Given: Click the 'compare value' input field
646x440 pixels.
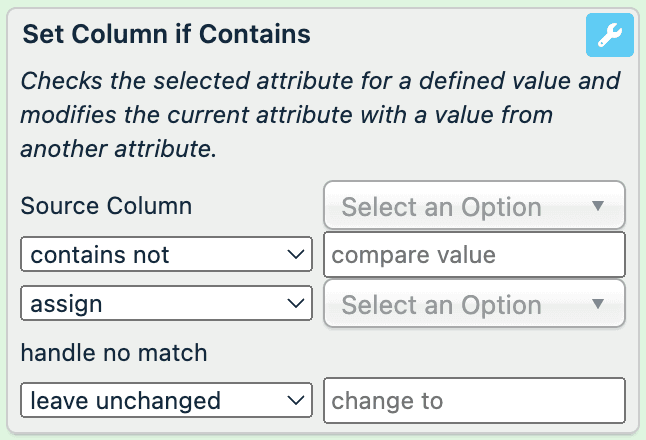Looking at the screenshot, I should 475,255.
